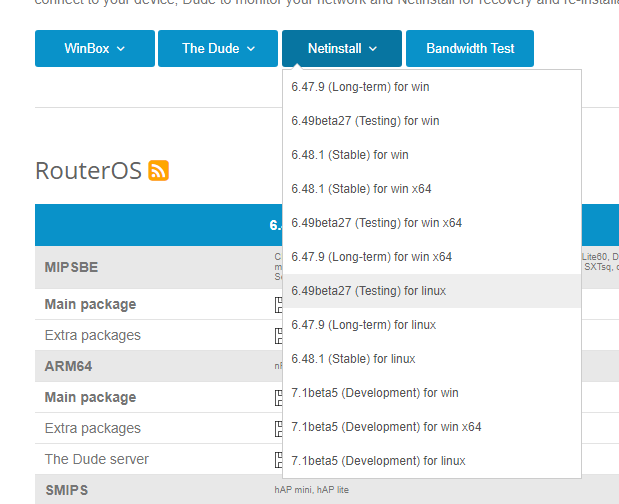Click the RouterOS section heading

point(88,170)
